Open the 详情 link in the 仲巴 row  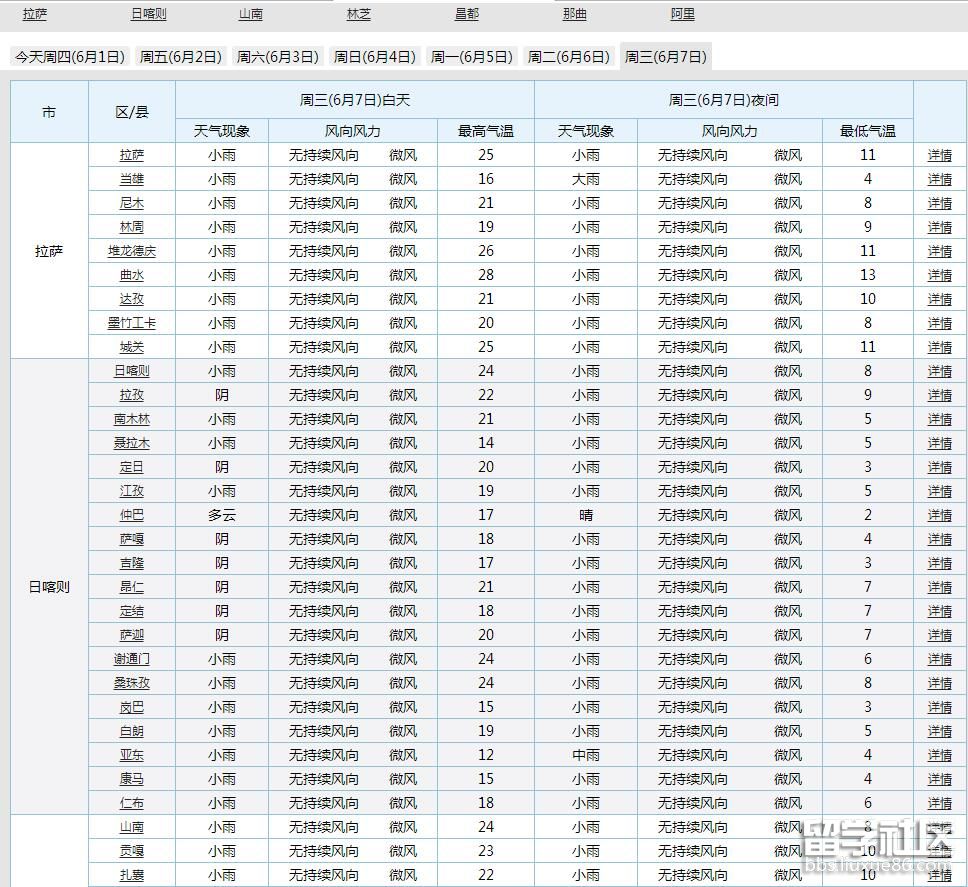coord(940,515)
